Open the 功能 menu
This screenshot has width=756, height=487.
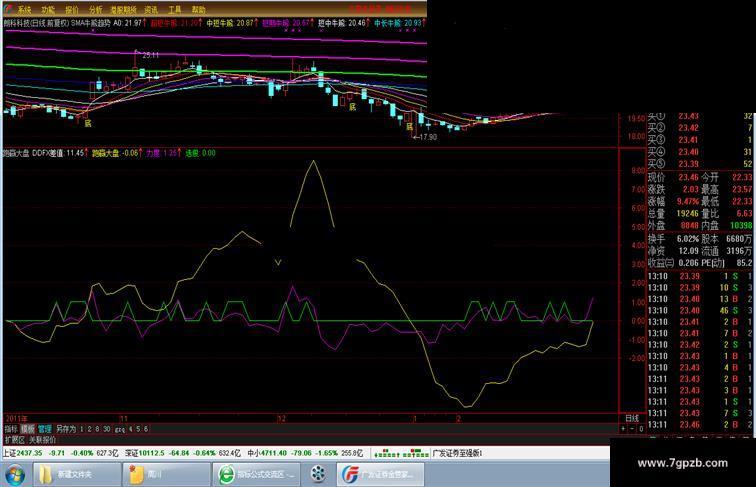(48, 9)
